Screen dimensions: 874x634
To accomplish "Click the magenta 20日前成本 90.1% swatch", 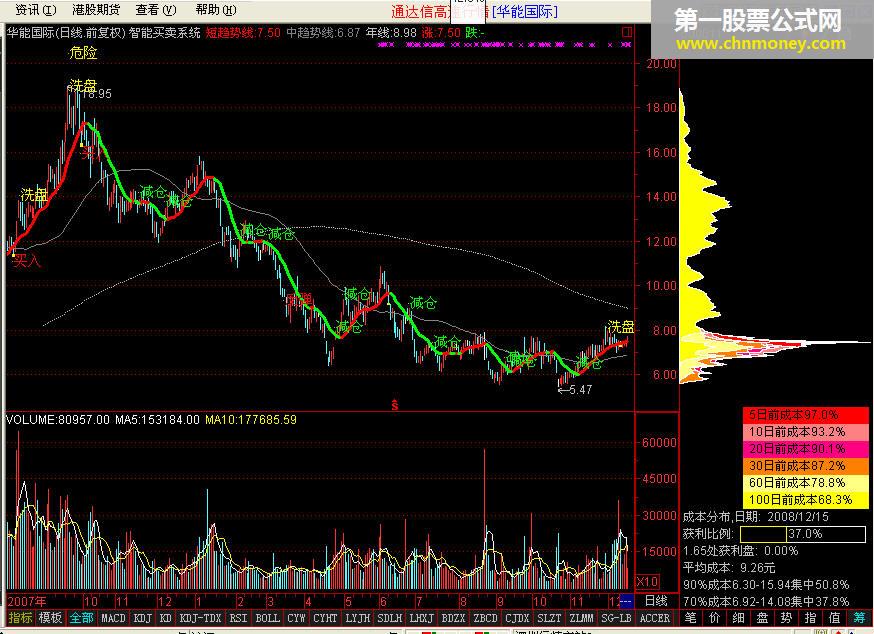I will tap(805, 449).
